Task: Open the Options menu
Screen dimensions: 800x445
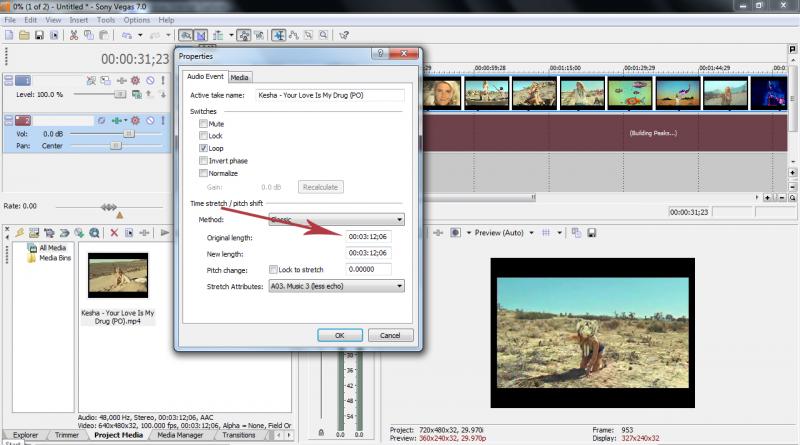Action: click(136, 20)
